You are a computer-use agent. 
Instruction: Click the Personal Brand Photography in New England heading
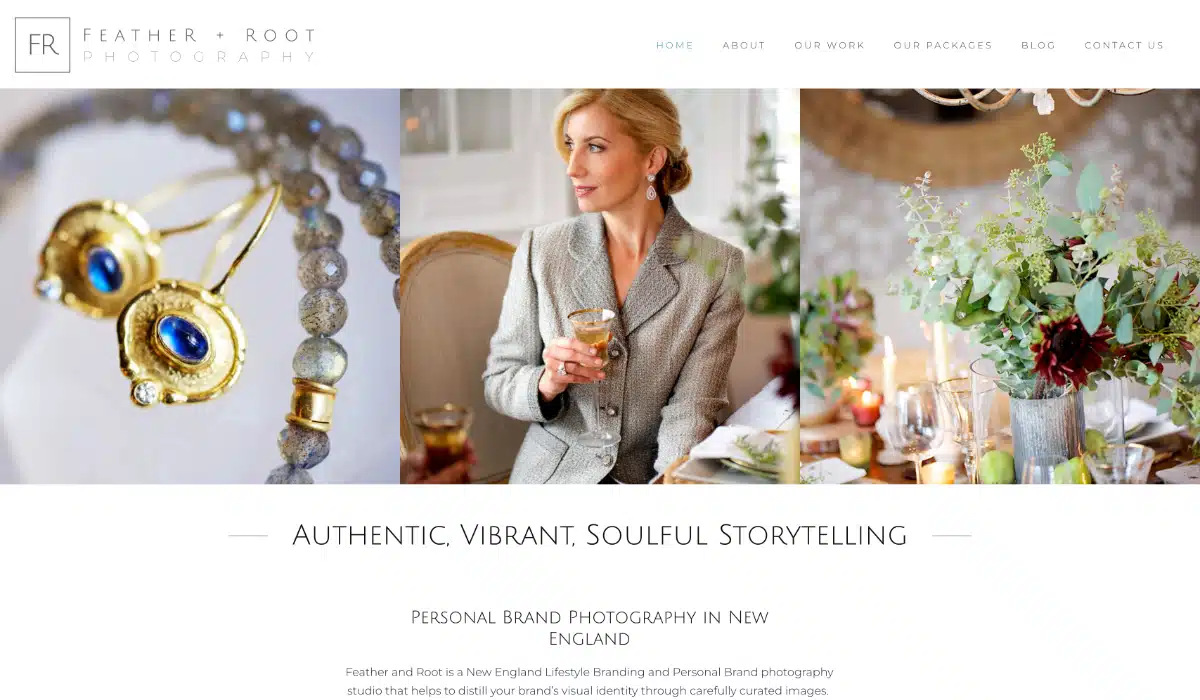(590, 627)
